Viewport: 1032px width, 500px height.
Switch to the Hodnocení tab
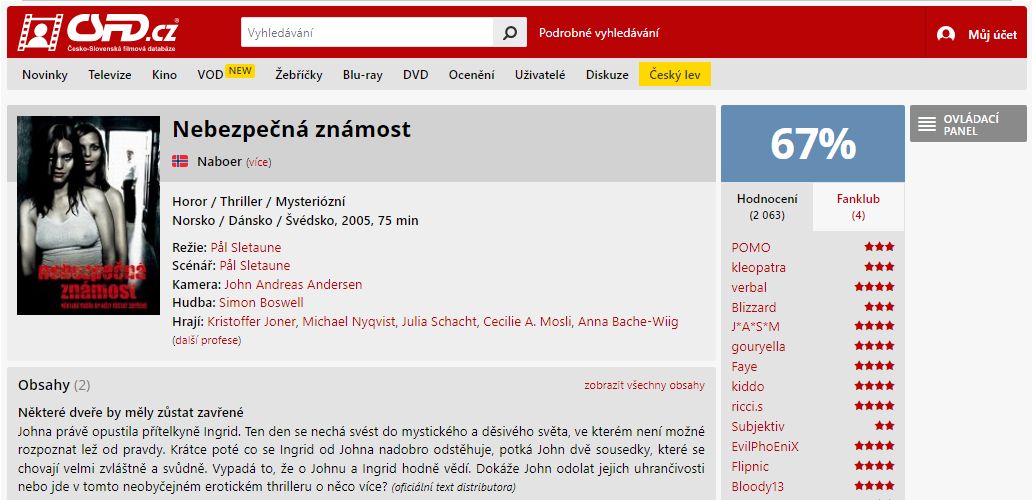(x=767, y=207)
